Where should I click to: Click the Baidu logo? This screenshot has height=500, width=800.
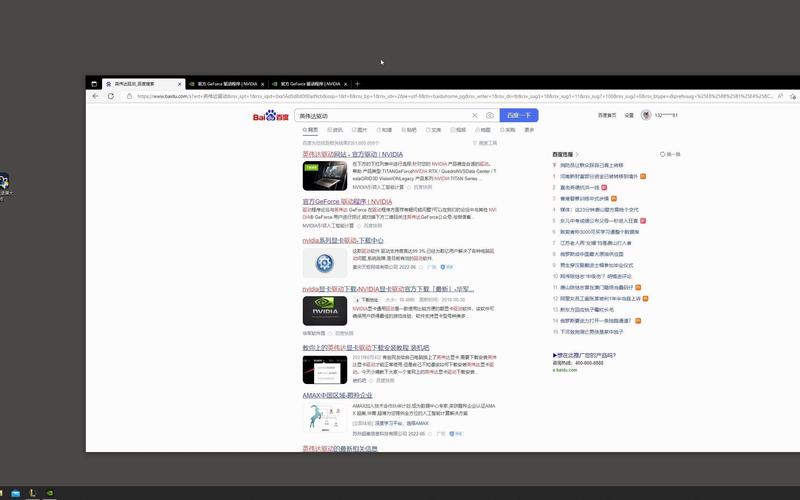270,116
